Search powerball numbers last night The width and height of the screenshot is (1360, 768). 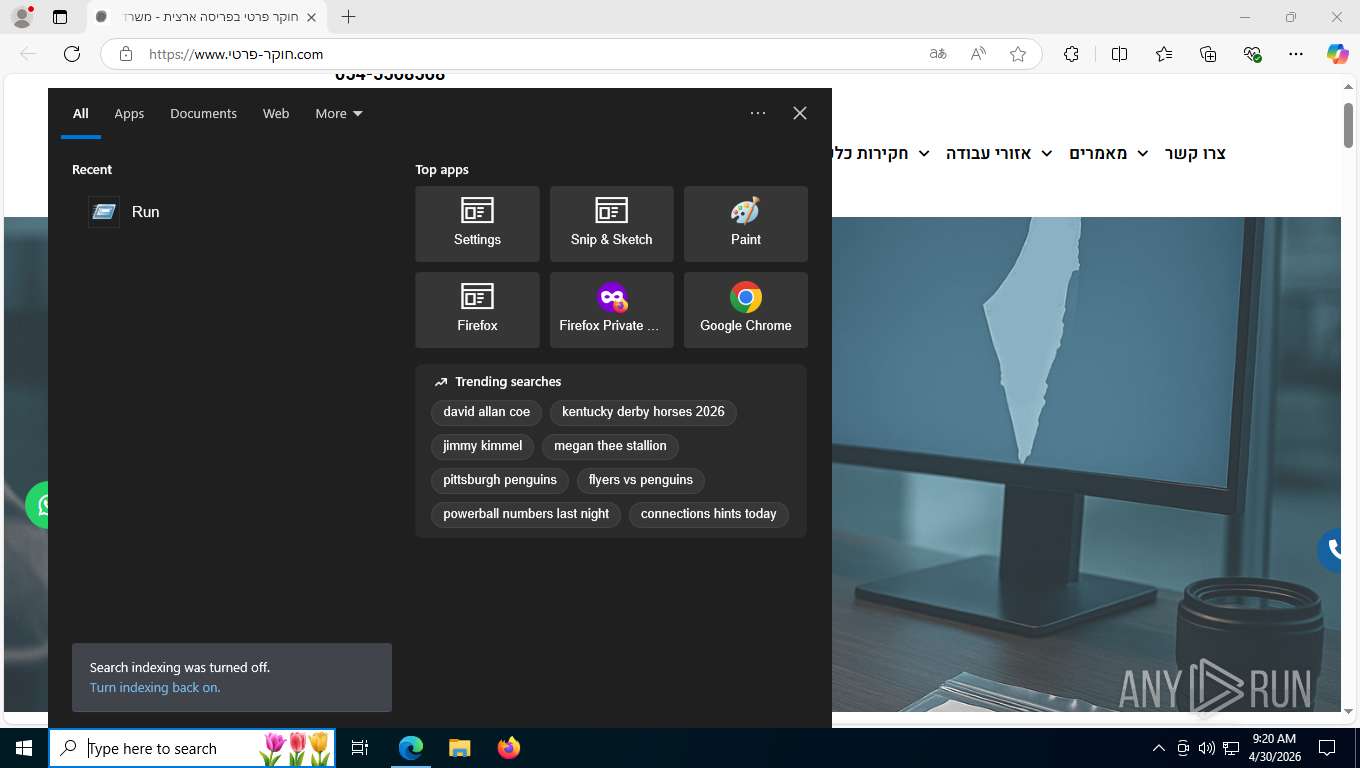[x=526, y=514]
